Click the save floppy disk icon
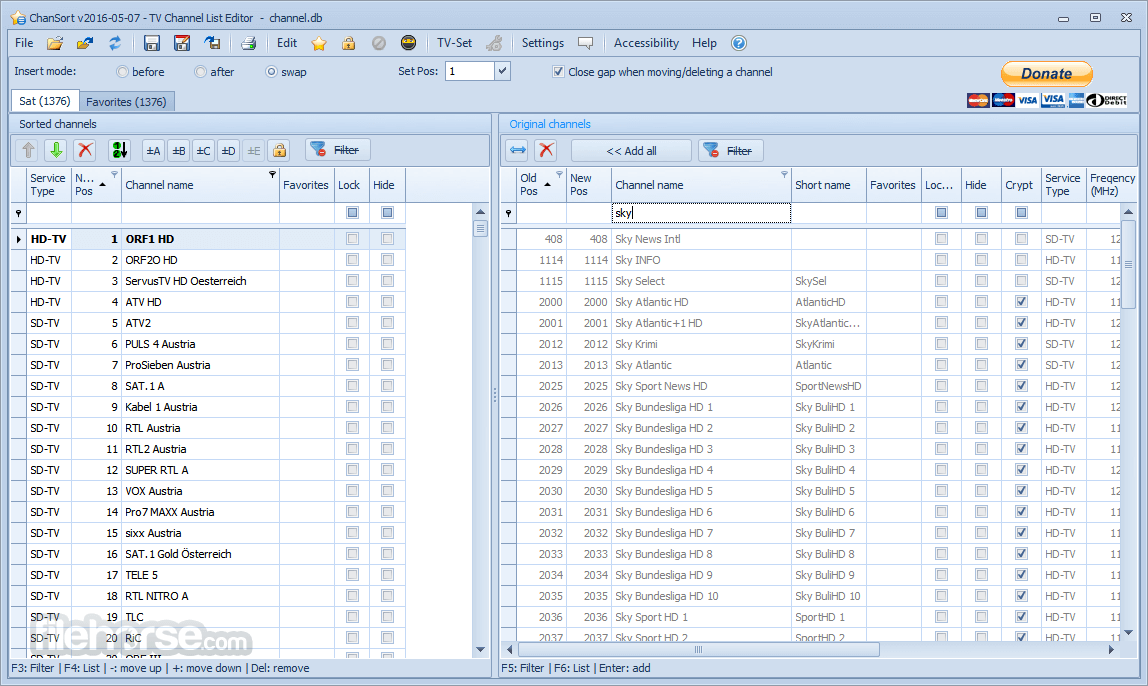This screenshot has width=1148, height=686. pos(152,43)
